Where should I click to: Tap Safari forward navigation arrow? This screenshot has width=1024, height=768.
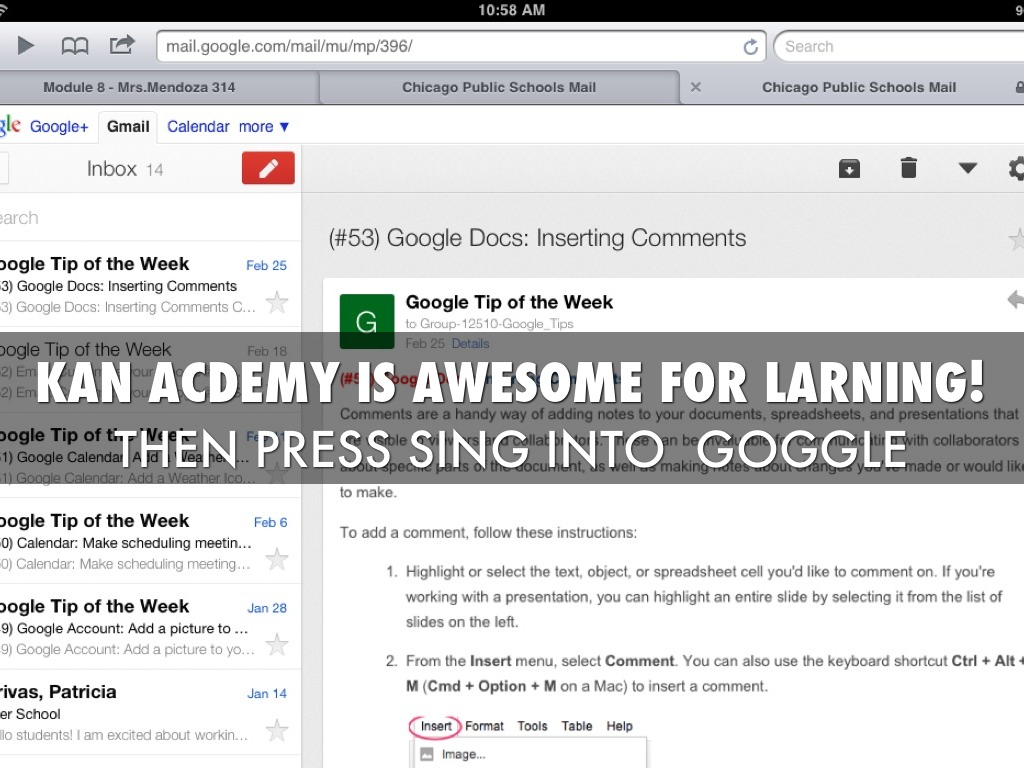(26, 46)
